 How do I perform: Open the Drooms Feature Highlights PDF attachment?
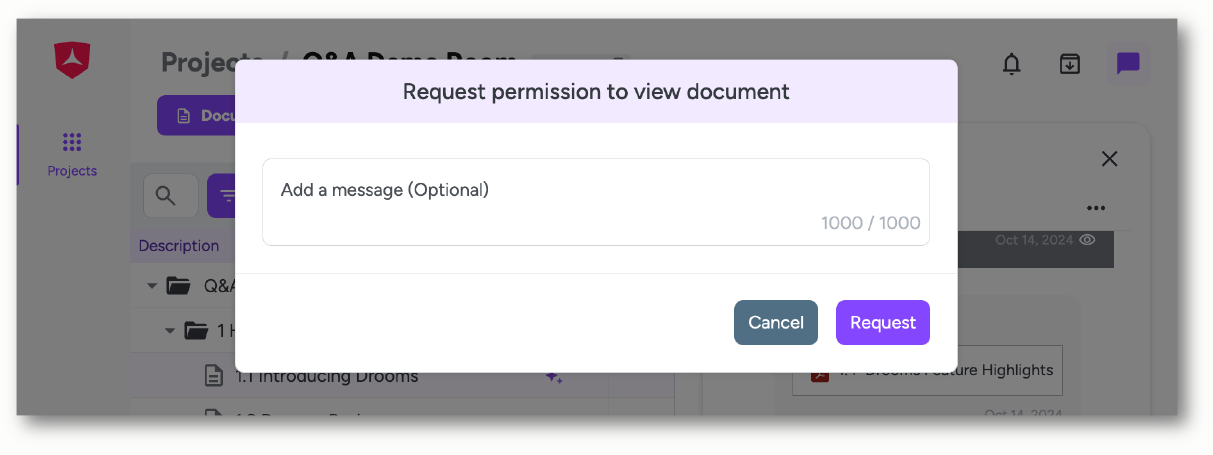point(927,371)
